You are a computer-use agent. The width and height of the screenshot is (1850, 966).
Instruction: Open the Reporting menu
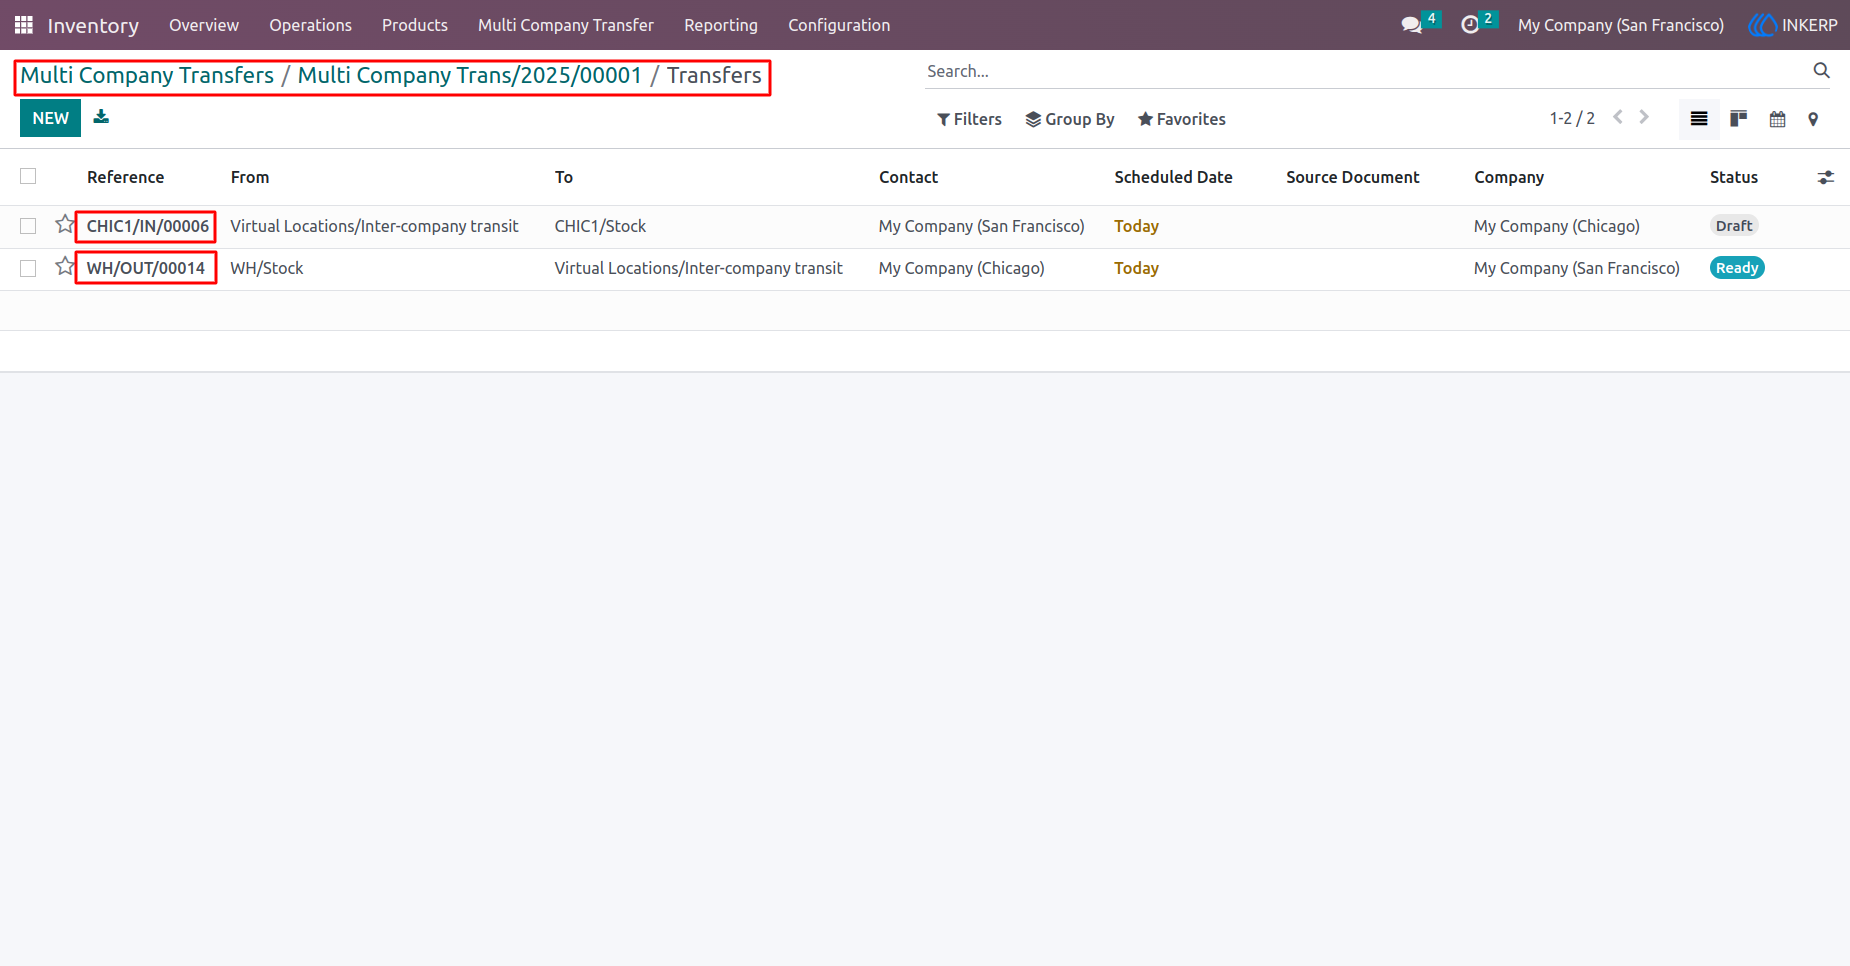click(721, 25)
